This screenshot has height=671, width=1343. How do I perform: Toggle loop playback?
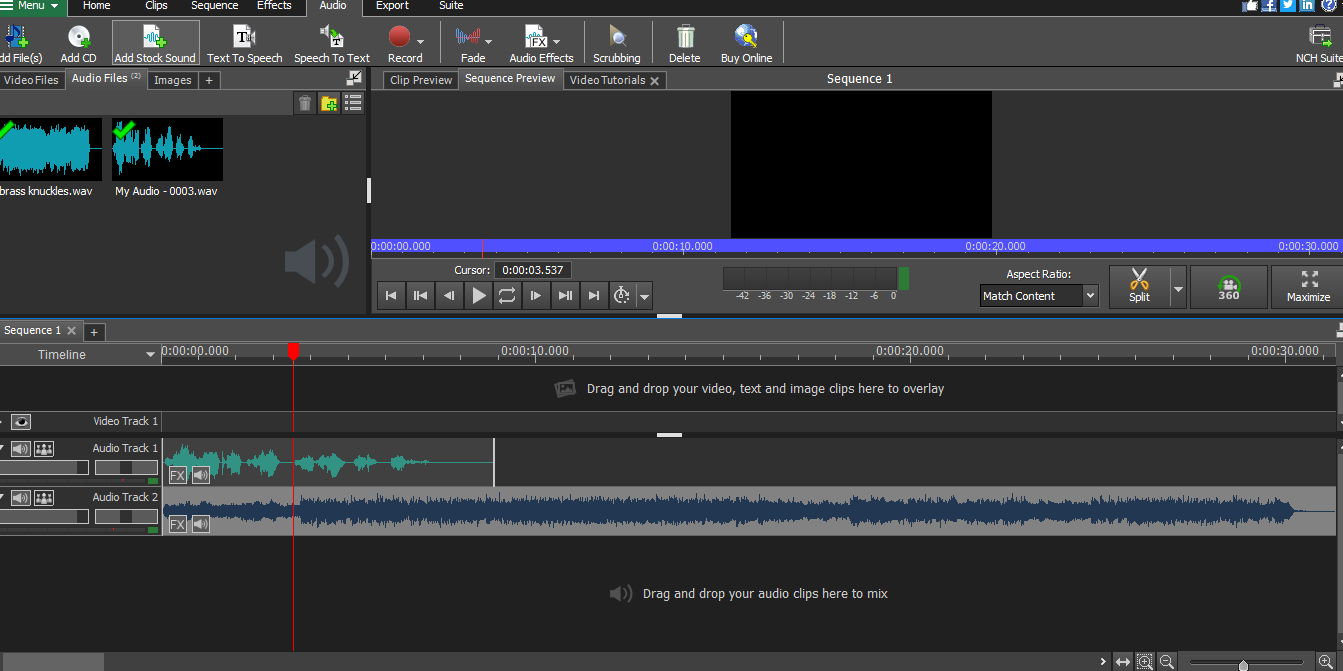(x=507, y=295)
